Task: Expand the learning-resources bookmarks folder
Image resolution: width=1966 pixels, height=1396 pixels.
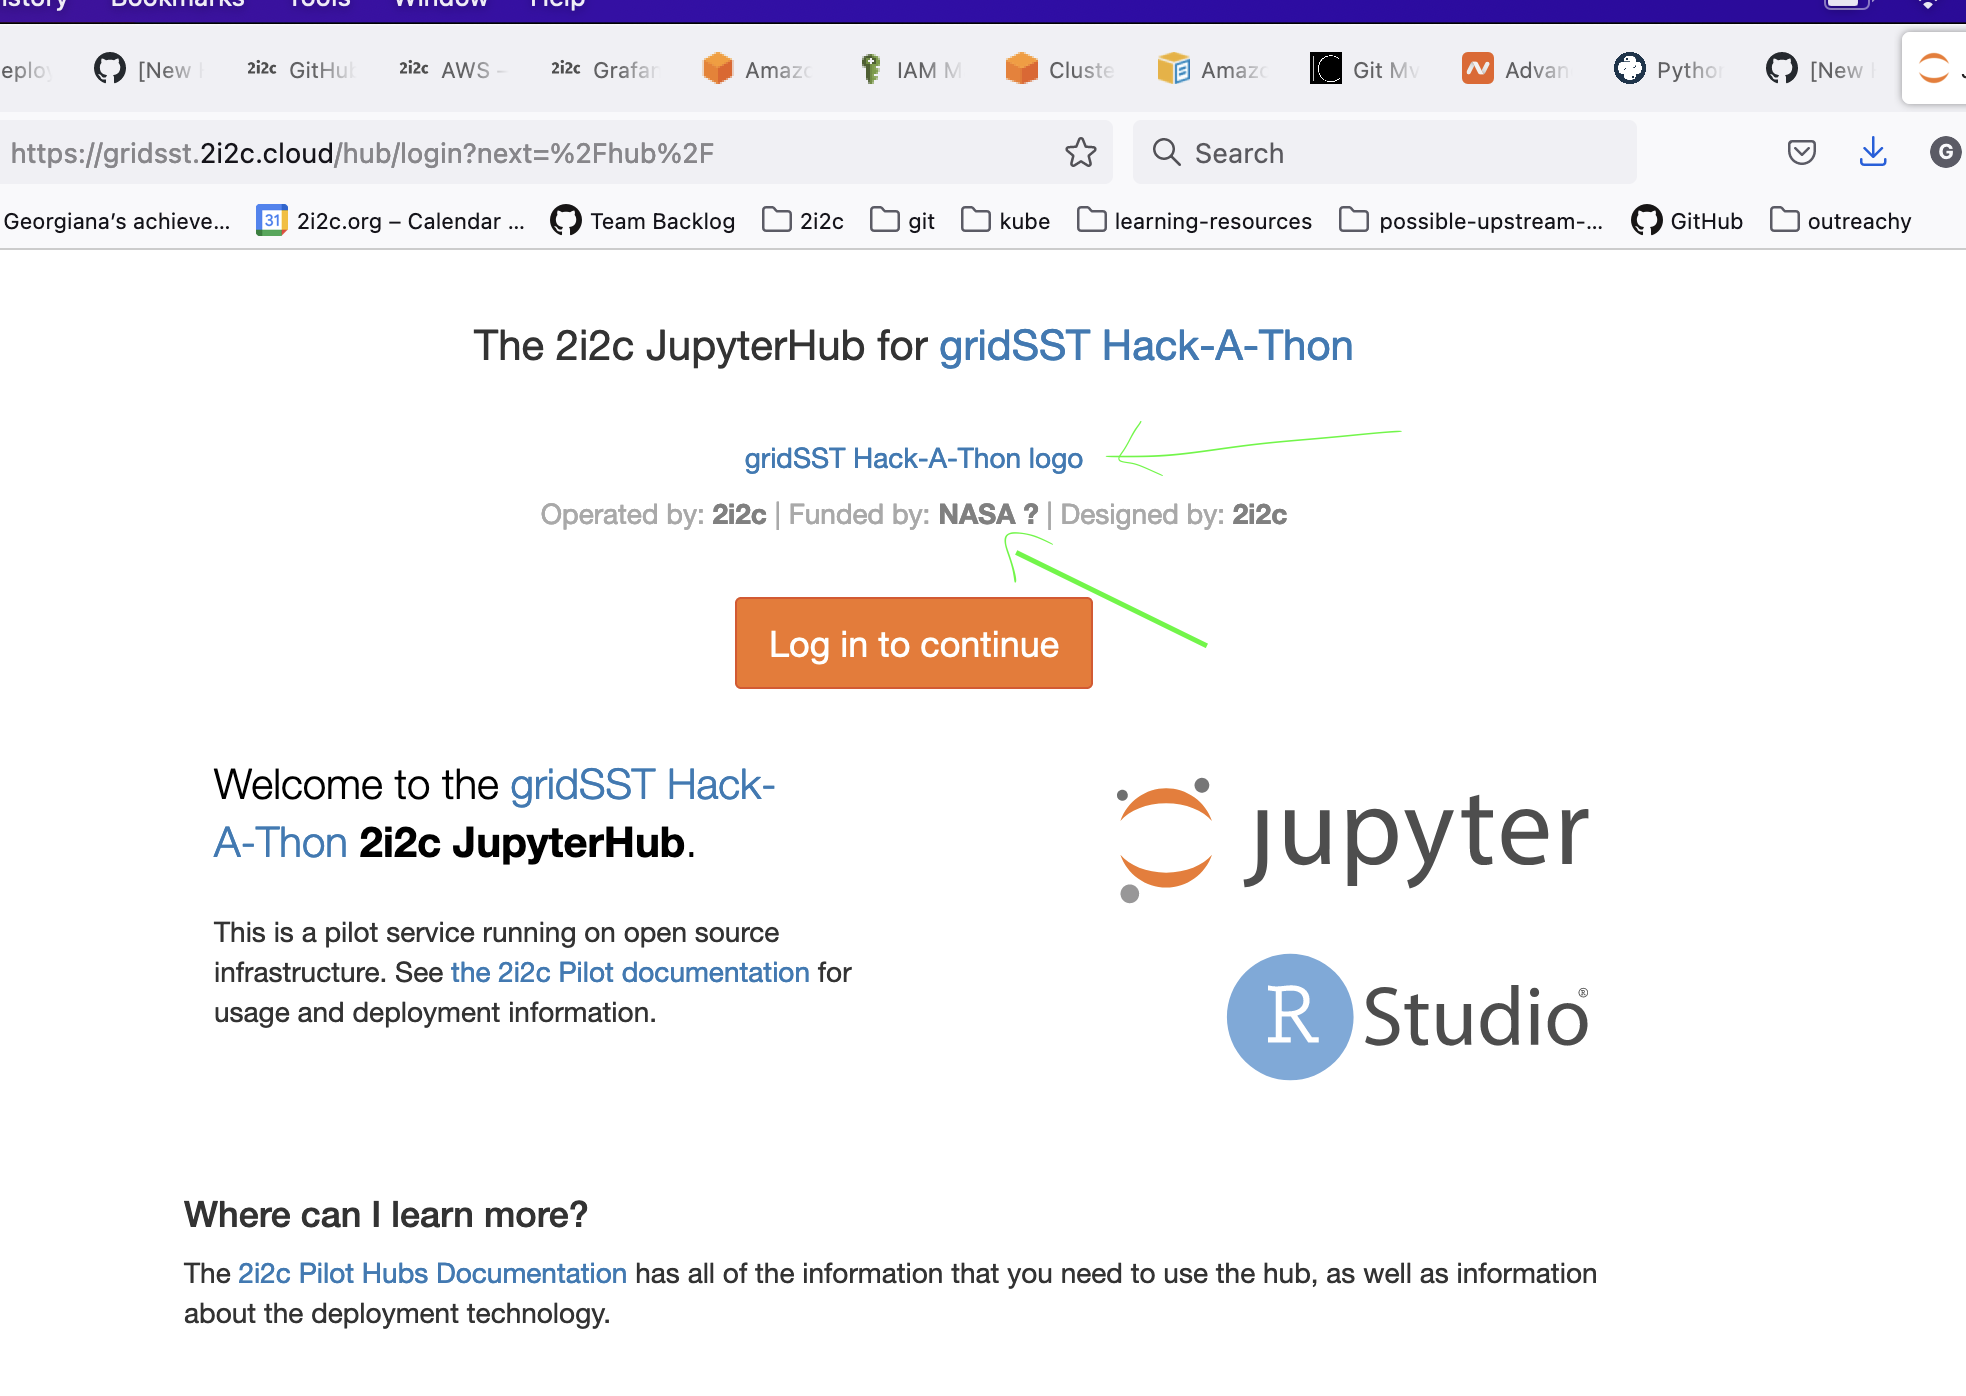Action: click(1194, 220)
